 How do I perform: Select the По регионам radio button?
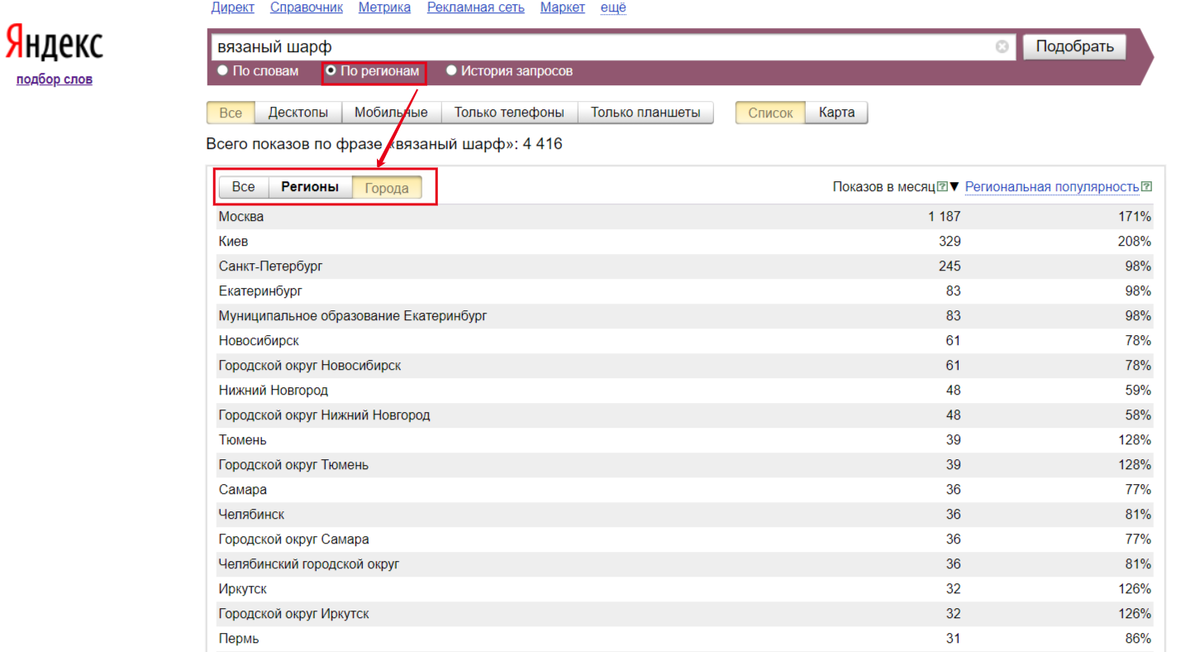point(331,71)
